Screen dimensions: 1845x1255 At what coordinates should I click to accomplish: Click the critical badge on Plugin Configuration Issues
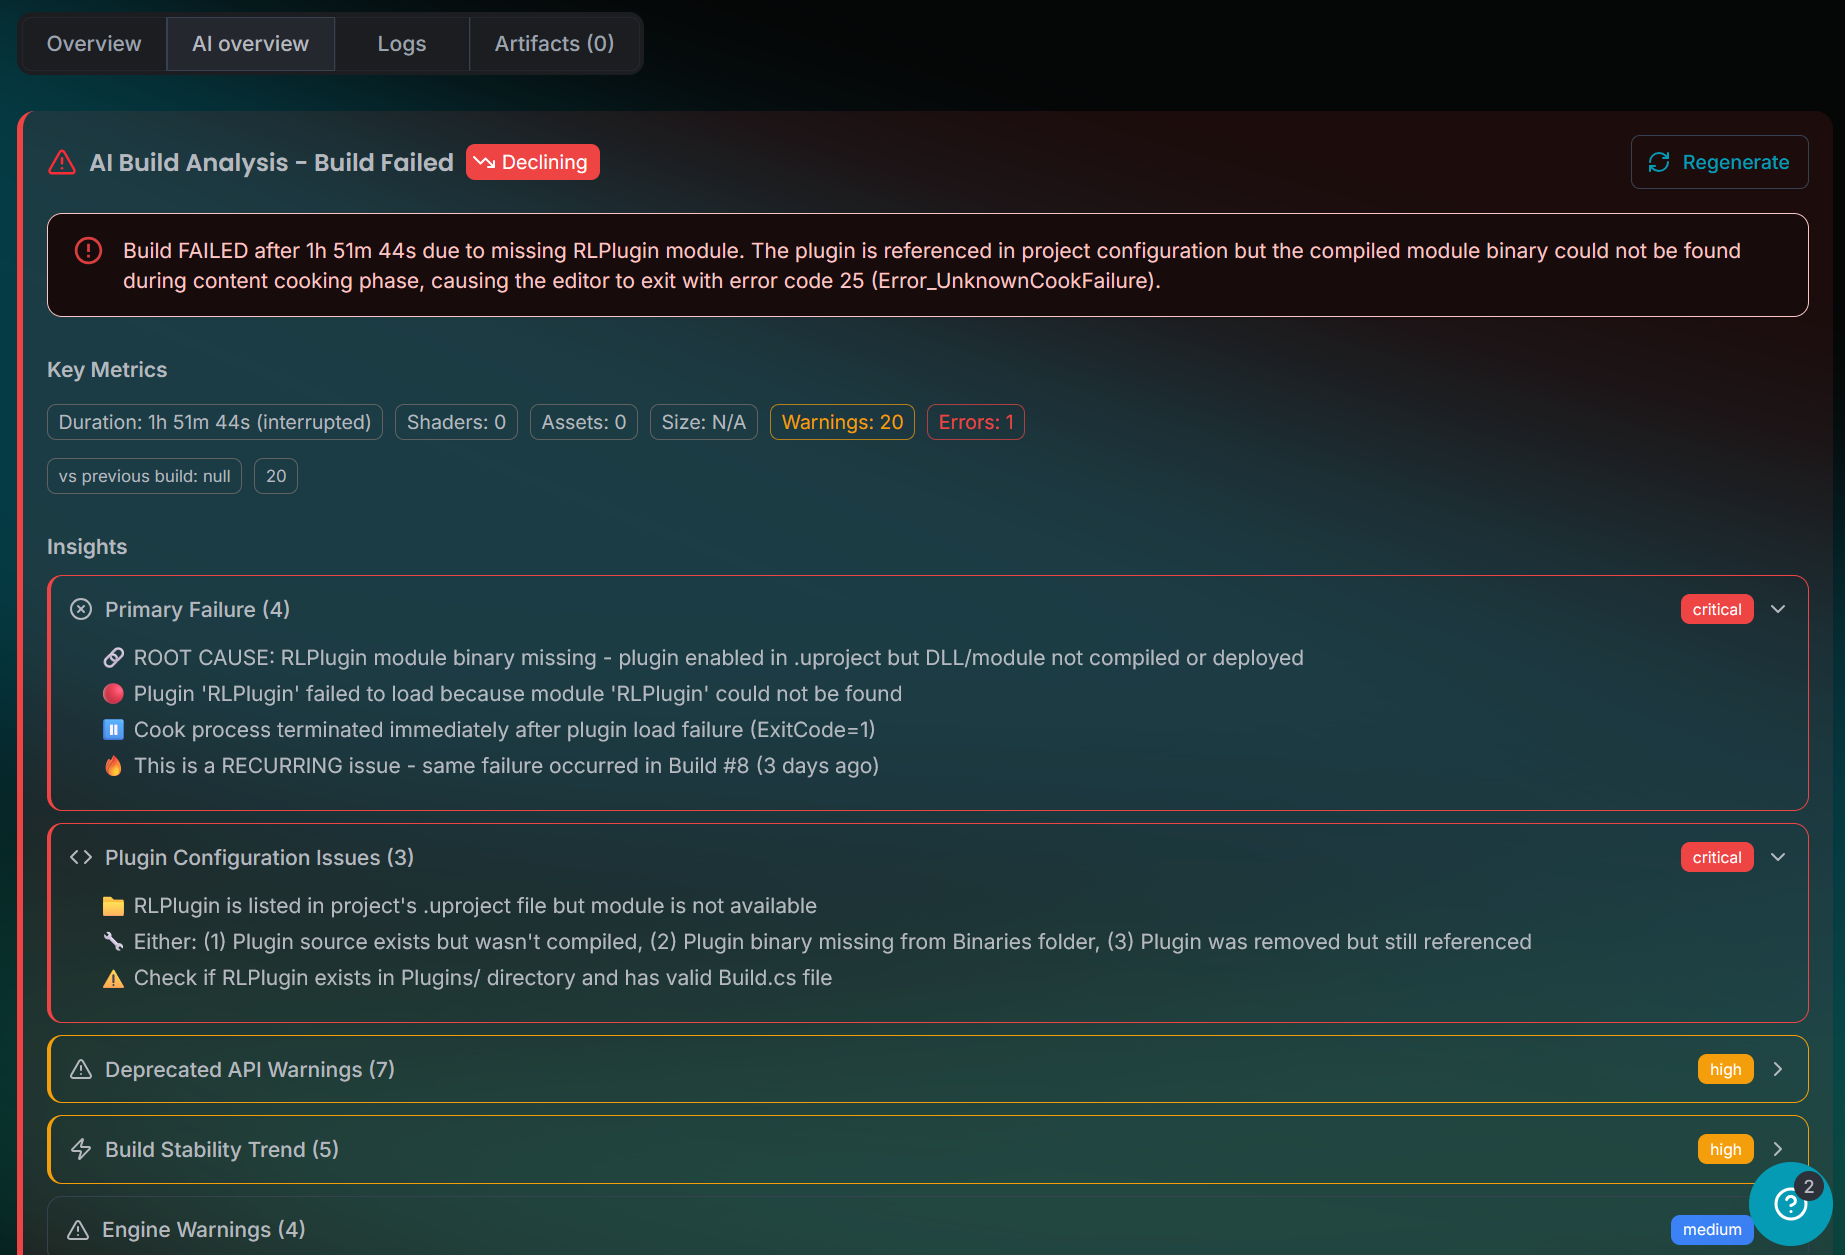click(1717, 857)
